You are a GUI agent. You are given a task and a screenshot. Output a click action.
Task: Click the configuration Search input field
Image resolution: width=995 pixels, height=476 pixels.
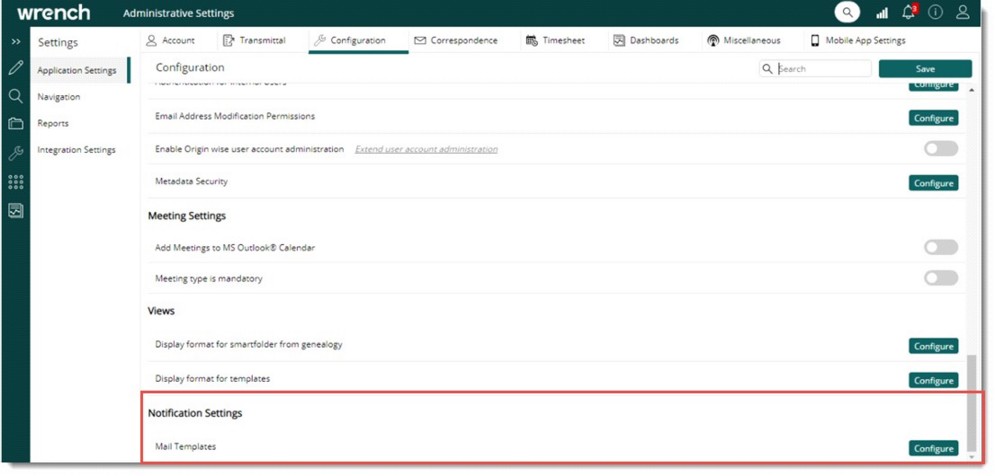[x=822, y=69]
